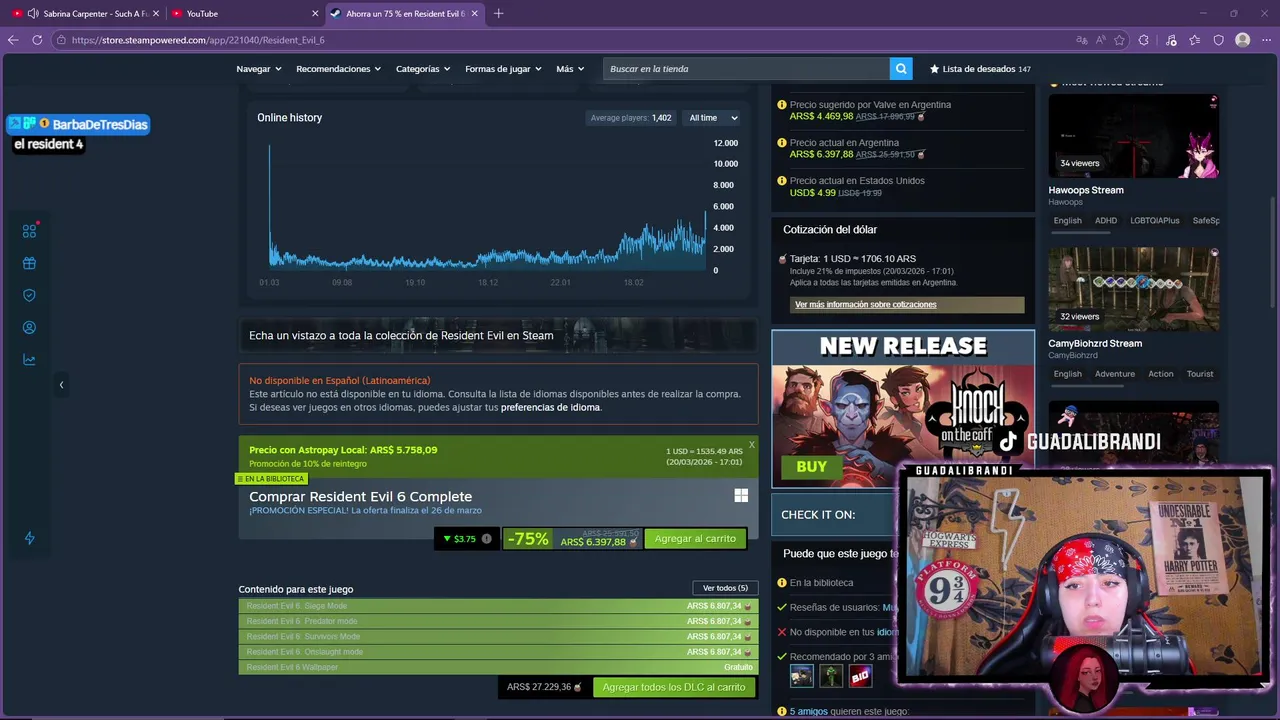Reload the current page
Image resolution: width=1280 pixels, height=720 pixels.
click(37, 40)
